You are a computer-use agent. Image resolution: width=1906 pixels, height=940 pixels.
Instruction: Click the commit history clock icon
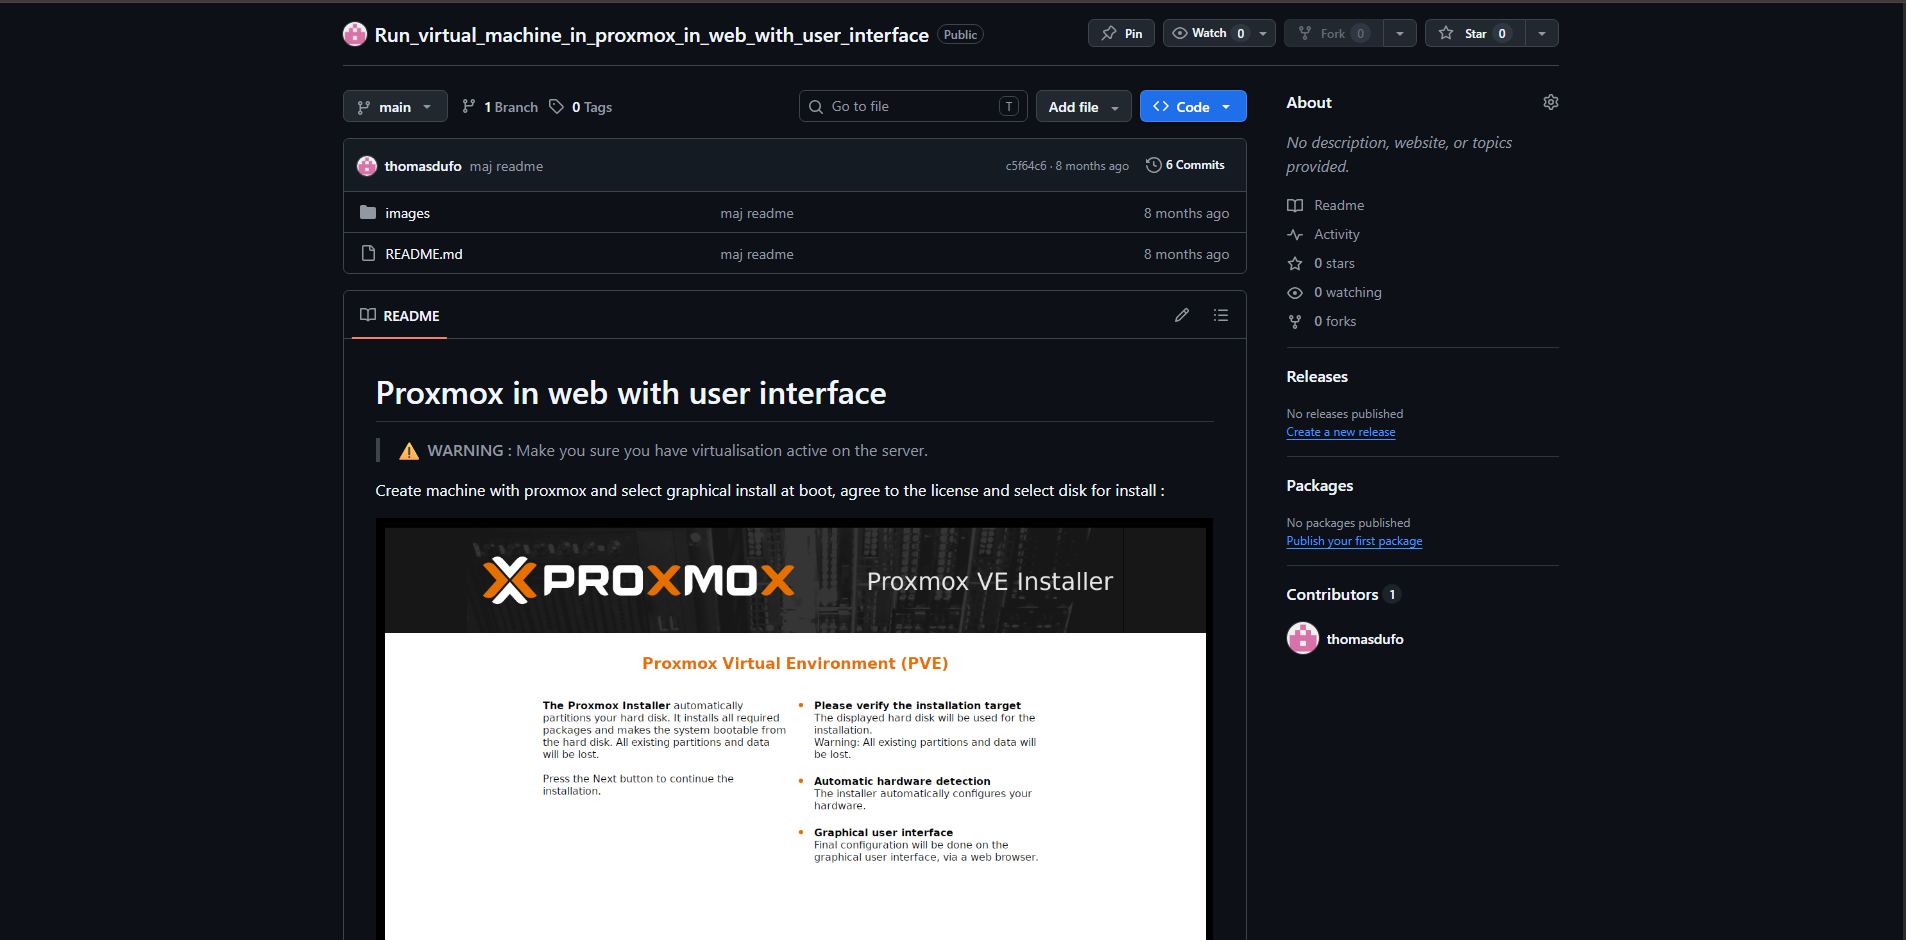click(x=1154, y=165)
